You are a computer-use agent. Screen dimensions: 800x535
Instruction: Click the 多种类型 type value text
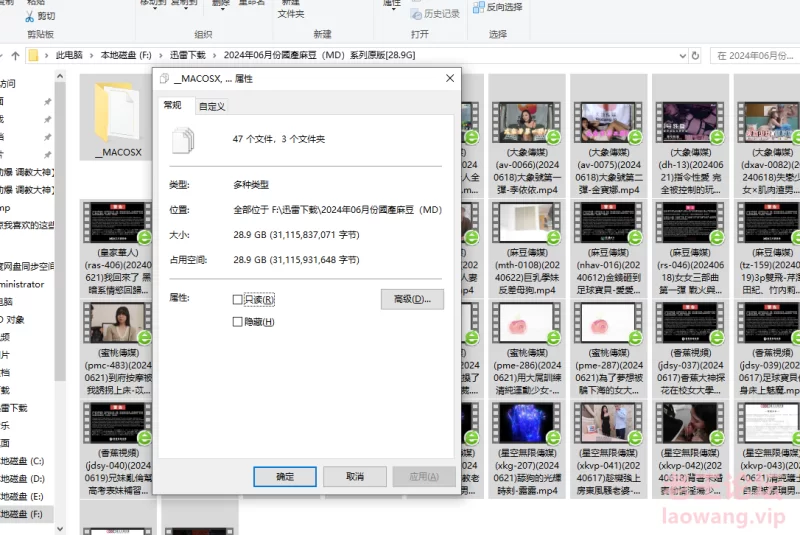(251, 185)
